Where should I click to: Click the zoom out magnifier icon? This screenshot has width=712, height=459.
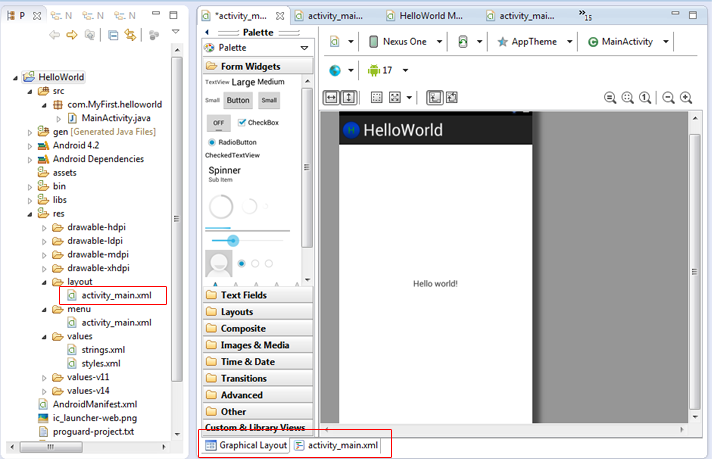coord(668,98)
